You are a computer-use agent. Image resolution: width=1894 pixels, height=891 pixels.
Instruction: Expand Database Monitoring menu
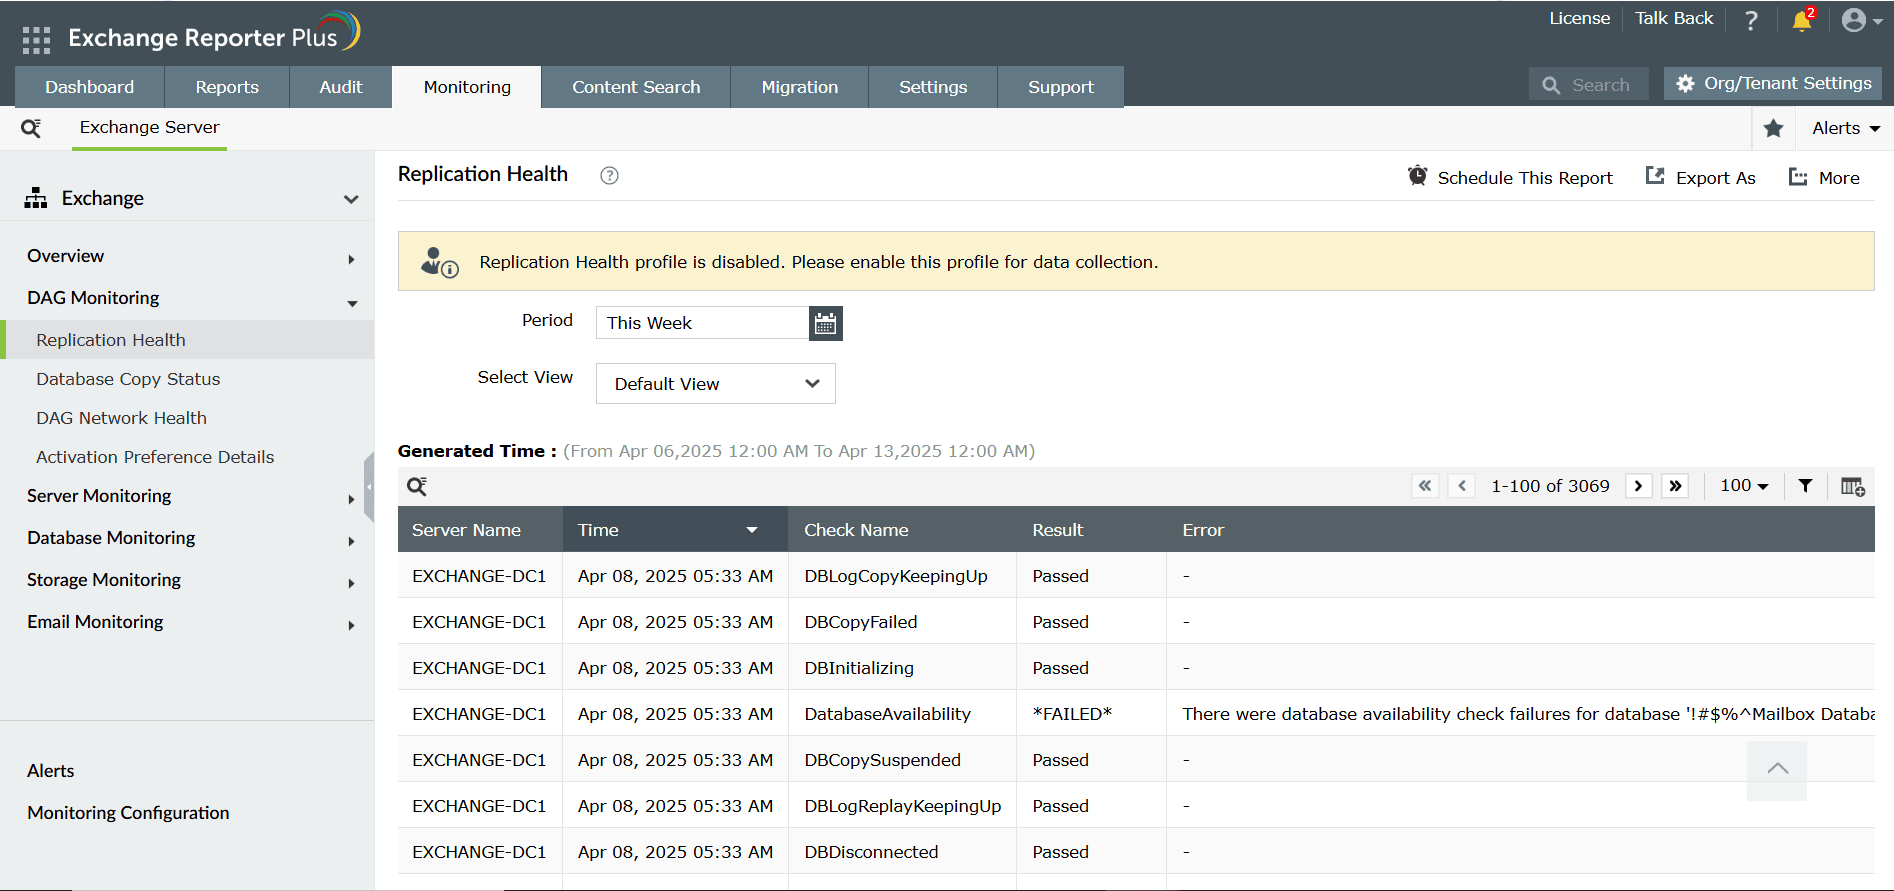coord(351,541)
